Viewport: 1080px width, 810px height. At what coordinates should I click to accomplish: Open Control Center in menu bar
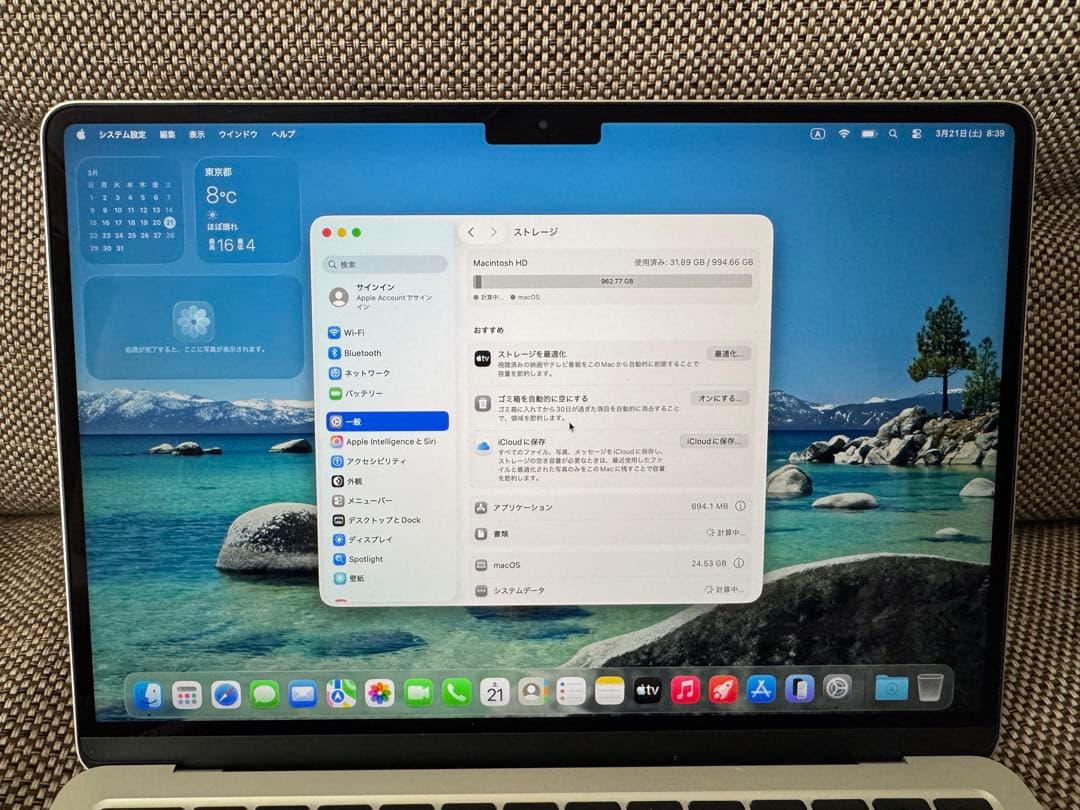pos(917,134)
